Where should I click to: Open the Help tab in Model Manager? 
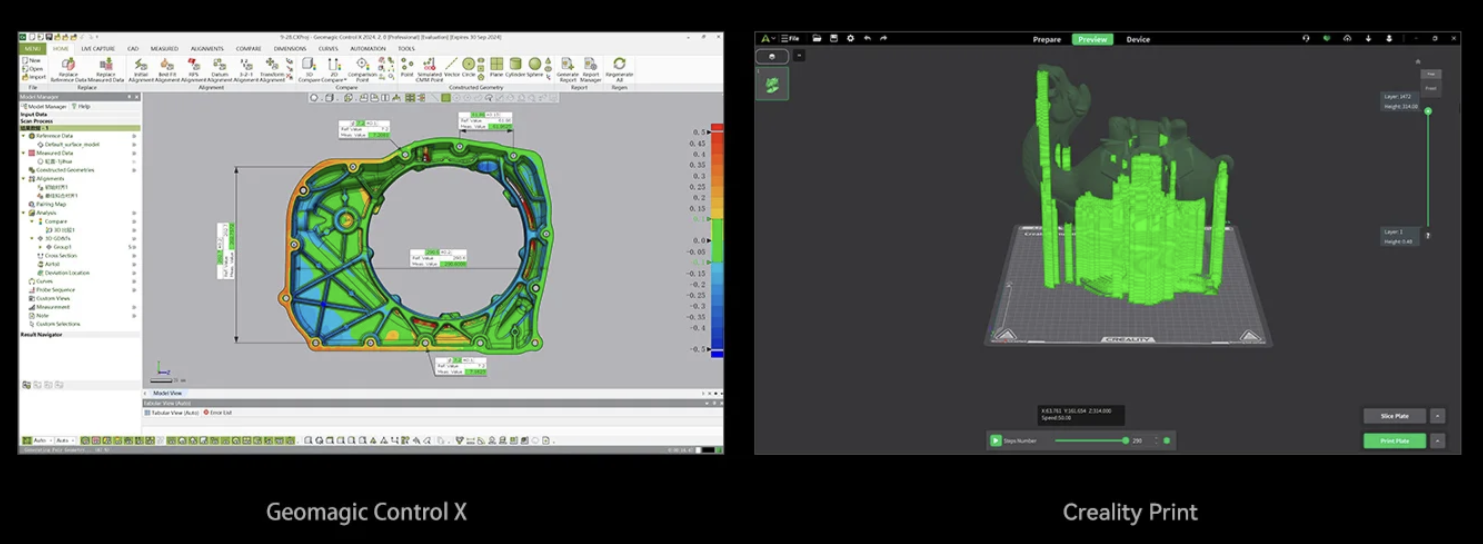[x=81, y=106]
